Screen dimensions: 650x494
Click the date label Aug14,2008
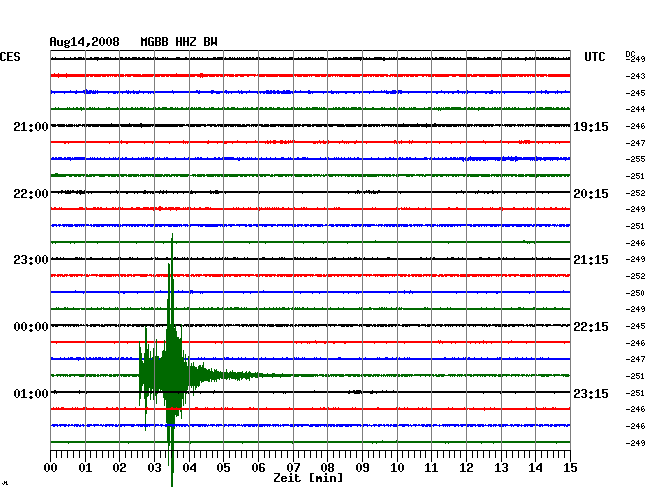(x=85, y=42)
